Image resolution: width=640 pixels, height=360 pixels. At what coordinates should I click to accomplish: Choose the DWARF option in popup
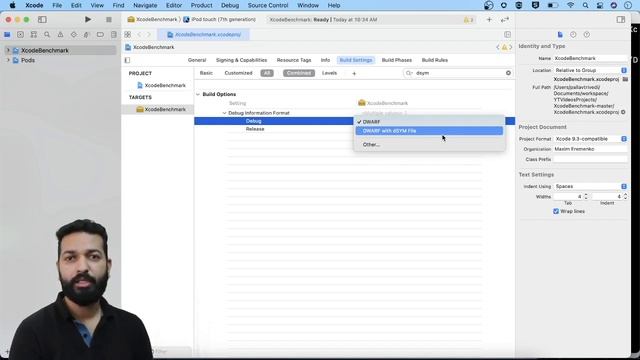click(x=429, y=122)
